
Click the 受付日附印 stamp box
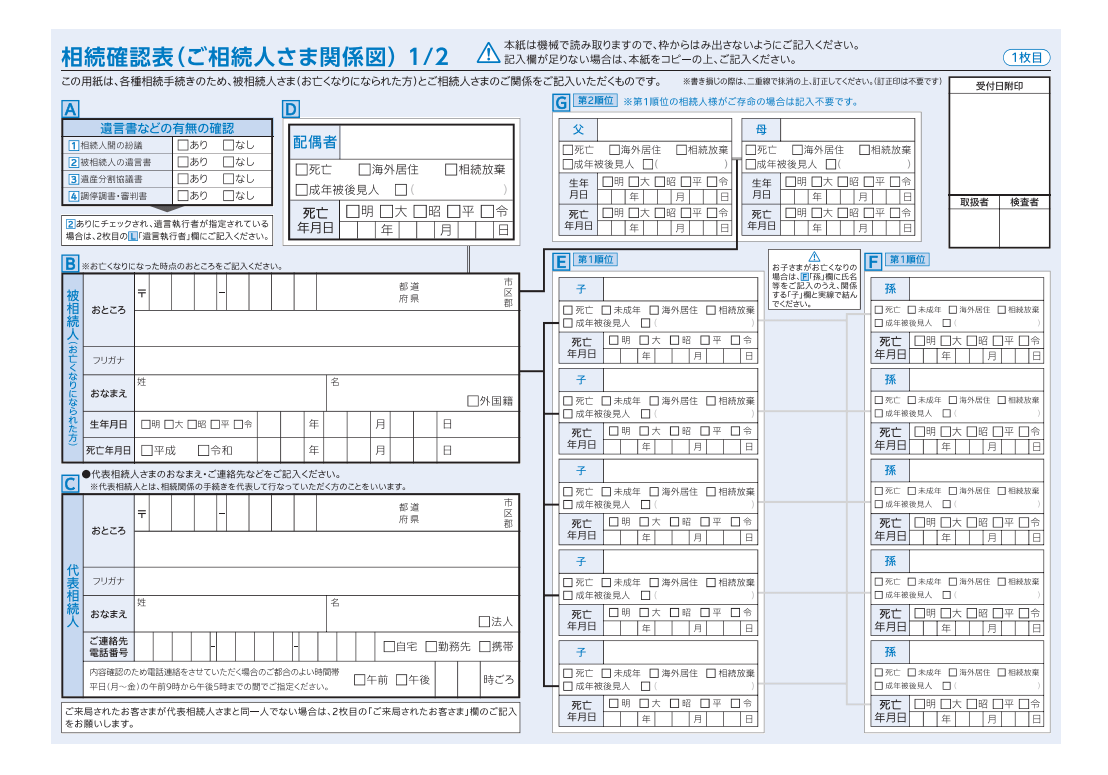(999, 144)
